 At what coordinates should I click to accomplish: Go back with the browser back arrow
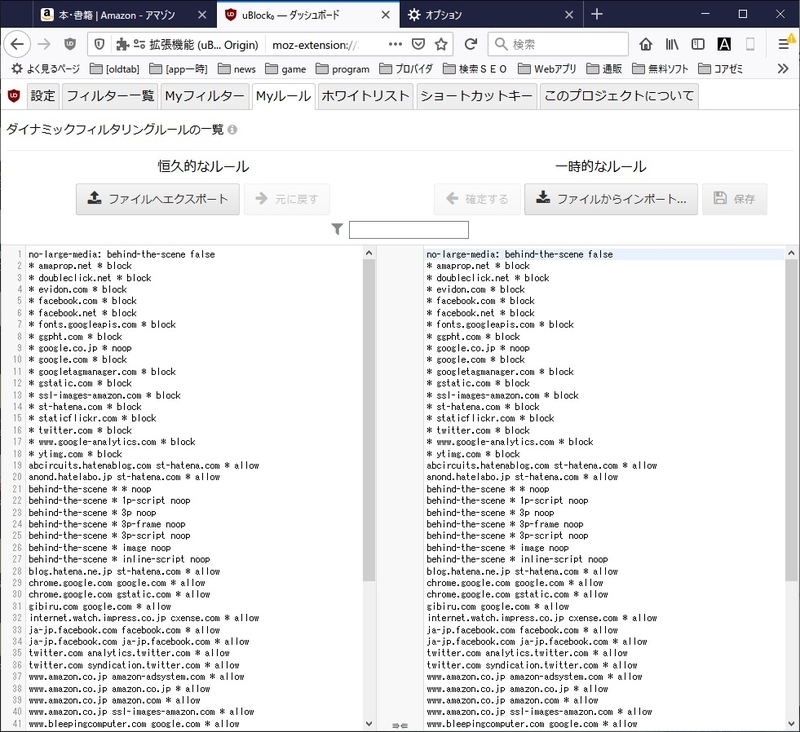[x=17, y=44]
